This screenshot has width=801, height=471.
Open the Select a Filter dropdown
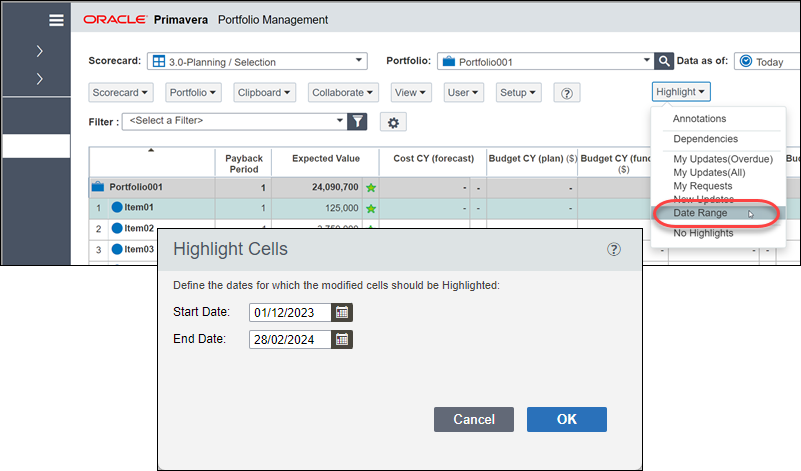(234, 121)
